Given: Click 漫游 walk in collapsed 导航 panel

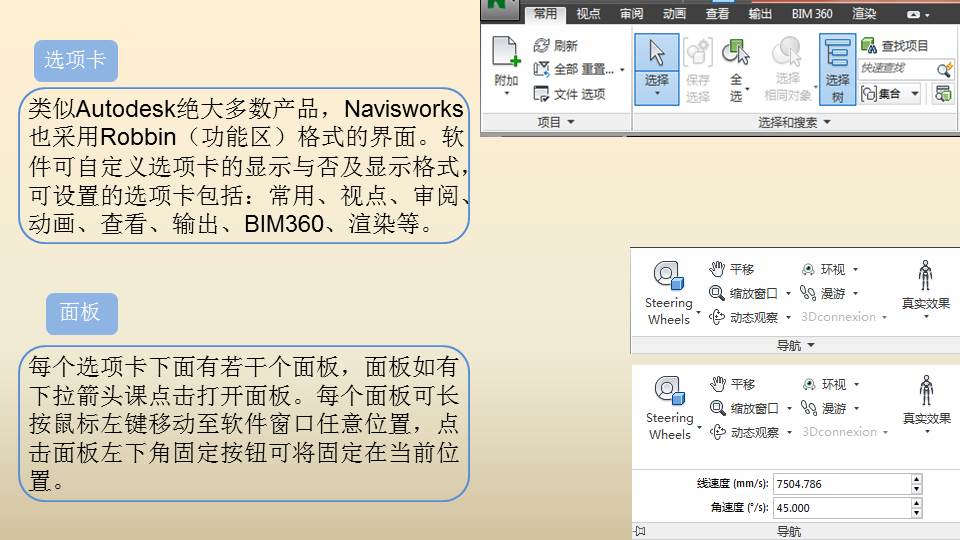Looking at the screenshot, I should 823,293.
